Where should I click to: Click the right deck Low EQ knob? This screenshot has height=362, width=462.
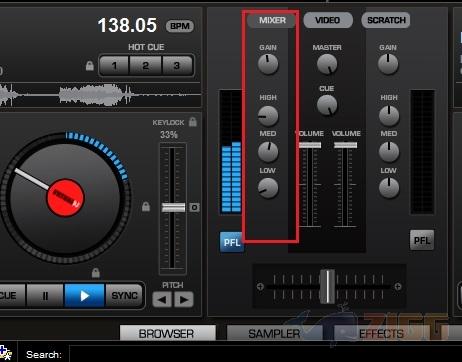tap(389, 188)
